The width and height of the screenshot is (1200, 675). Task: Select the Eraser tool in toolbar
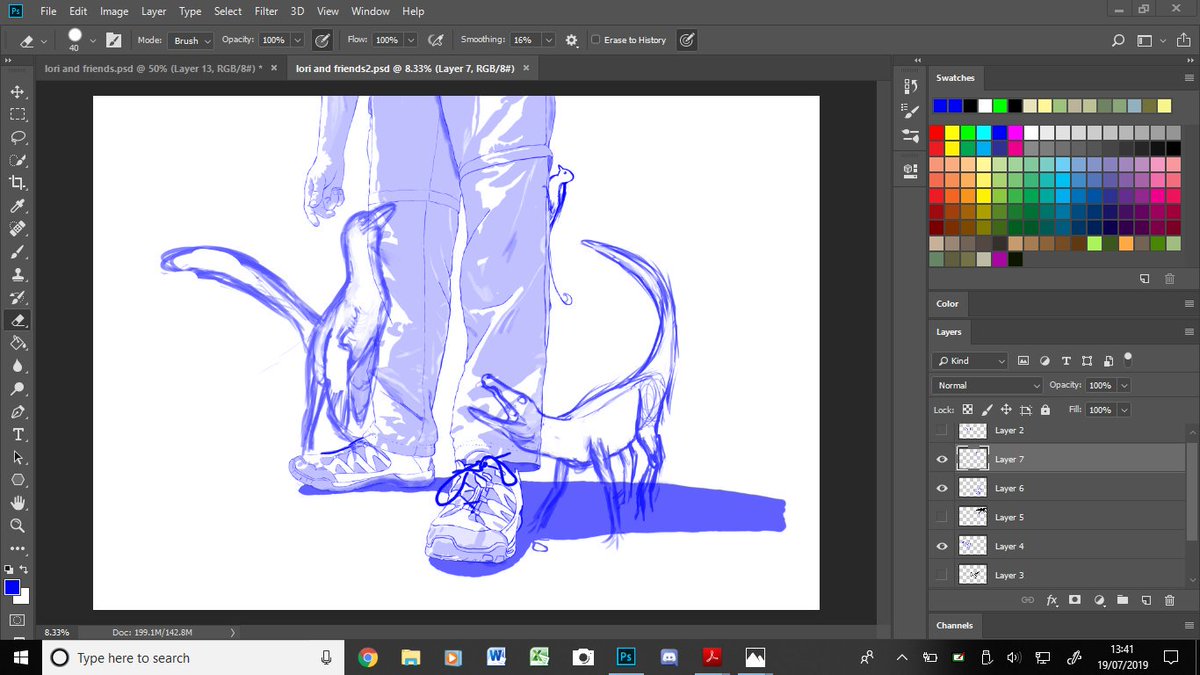tap(18, 321)
